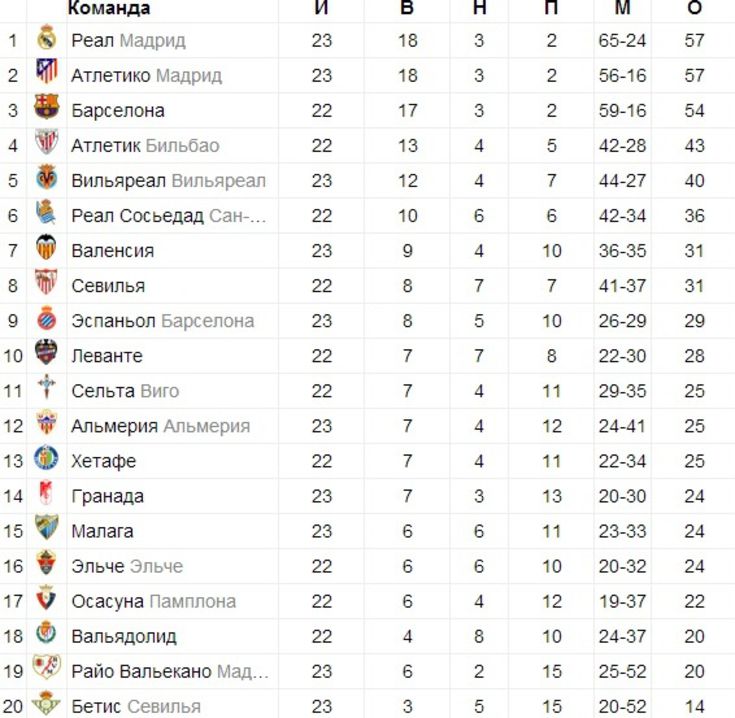The image size is (735, 718).
Task: Click the Real Madrid club crest
Action: point(46,37)
